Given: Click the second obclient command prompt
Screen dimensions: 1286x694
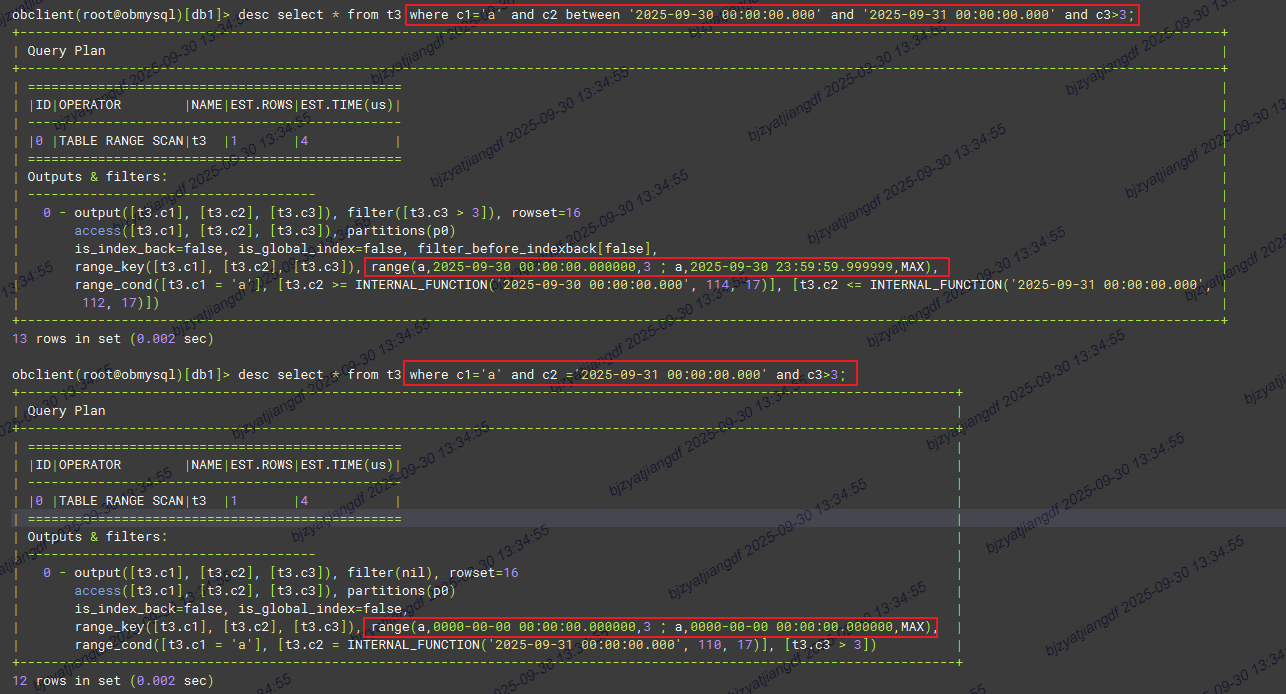Looking at the screenshot, I should (x=120, y=375).
